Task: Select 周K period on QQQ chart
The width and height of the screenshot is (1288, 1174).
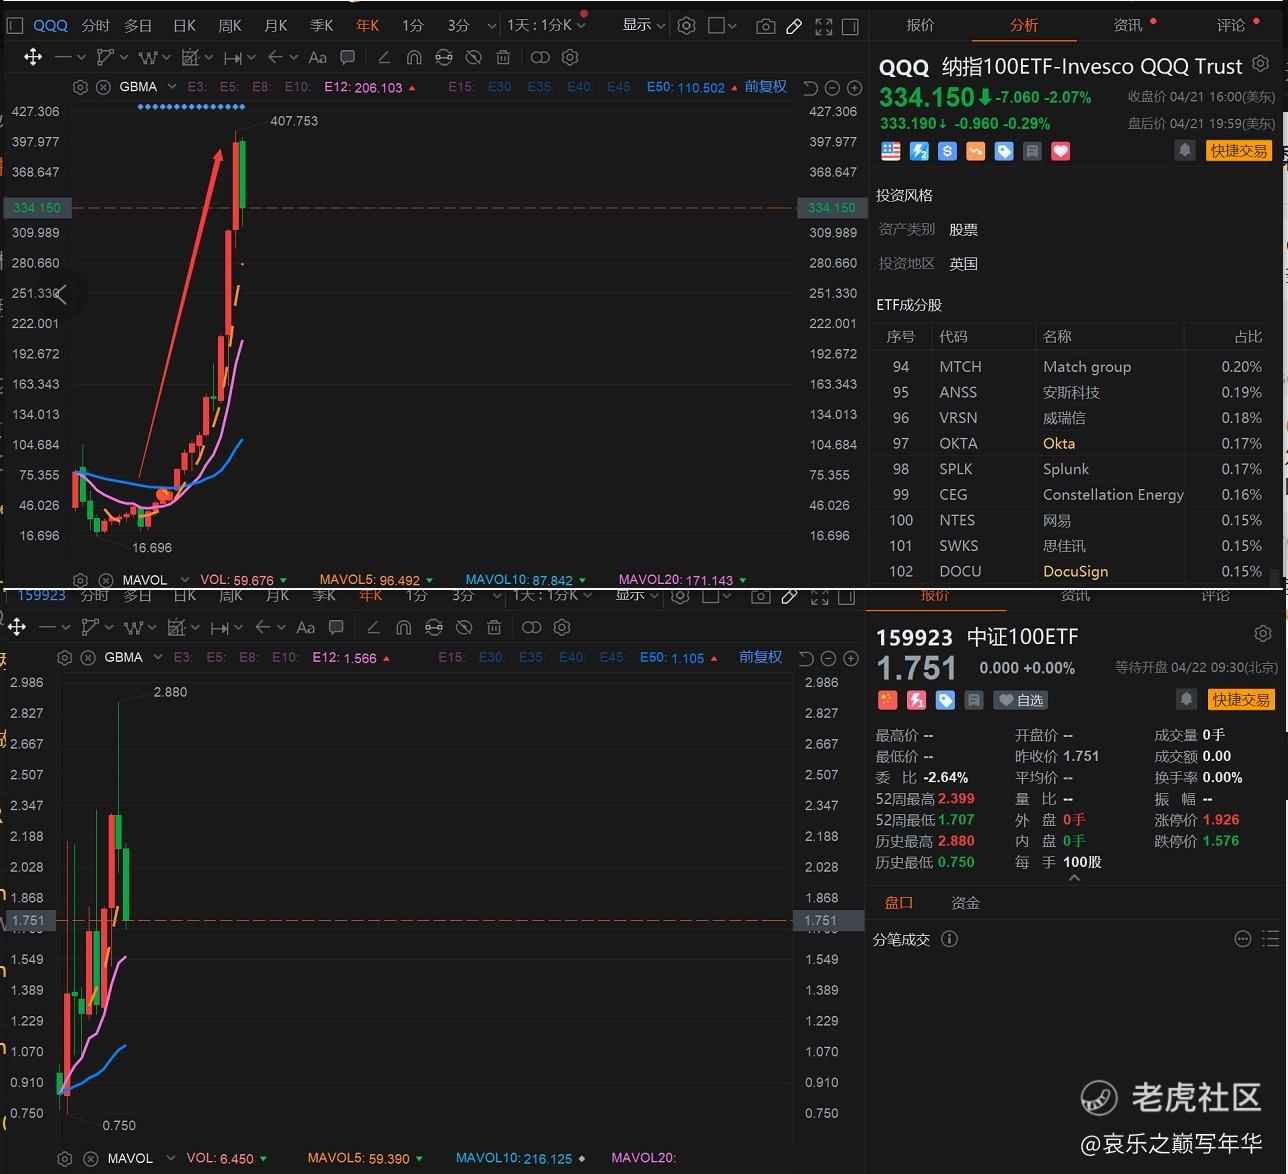Action: (x=230, y=25)
